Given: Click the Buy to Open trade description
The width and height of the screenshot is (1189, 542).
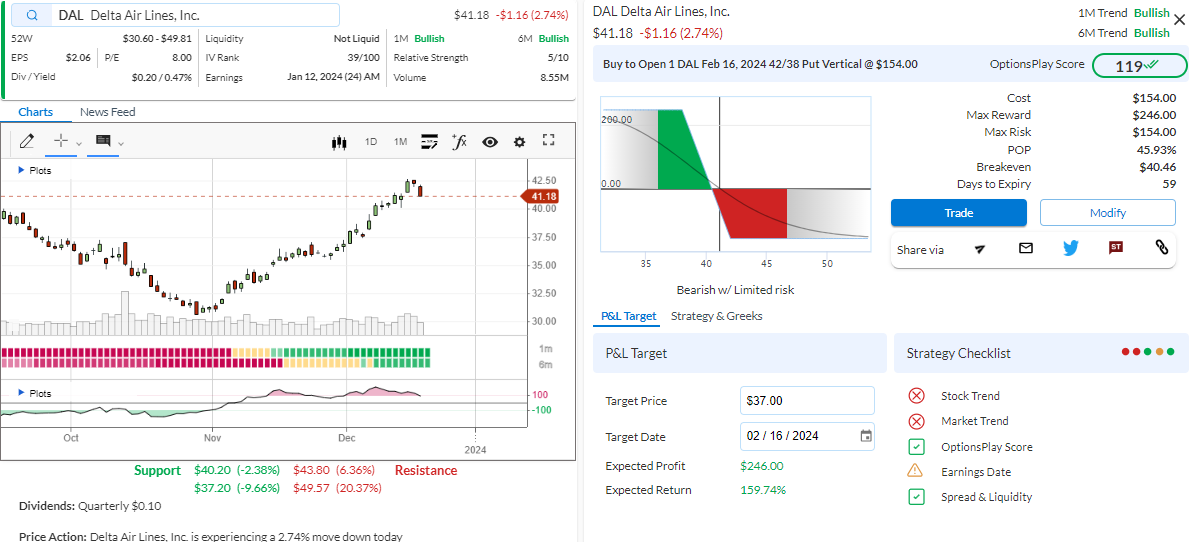Looking at the screenshot, I should pyautogui.click(x=760, y=64).
